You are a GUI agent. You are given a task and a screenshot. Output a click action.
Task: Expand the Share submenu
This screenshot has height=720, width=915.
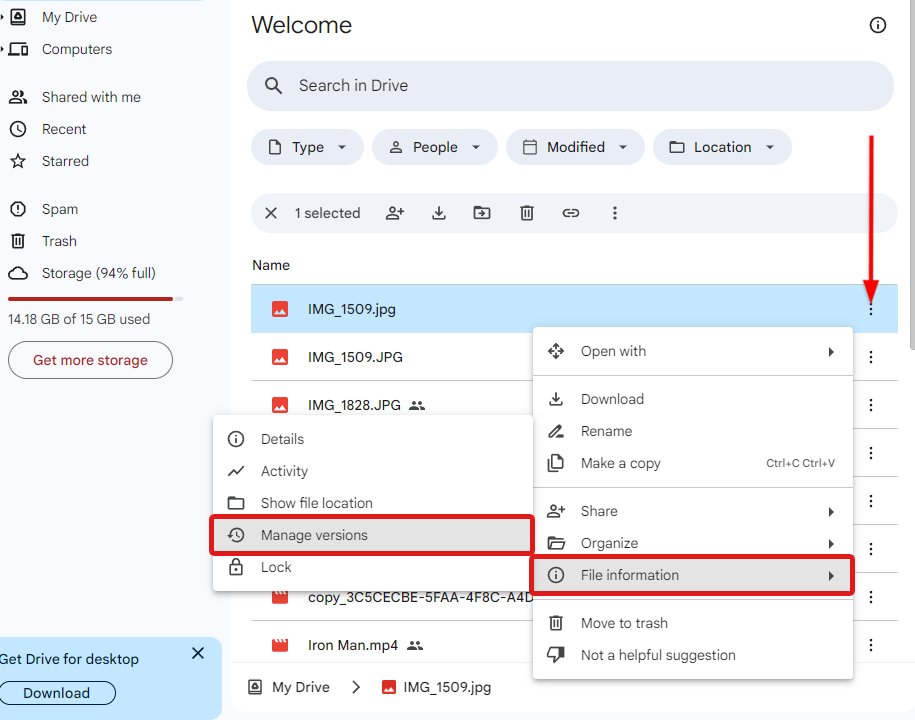(693, 511)
